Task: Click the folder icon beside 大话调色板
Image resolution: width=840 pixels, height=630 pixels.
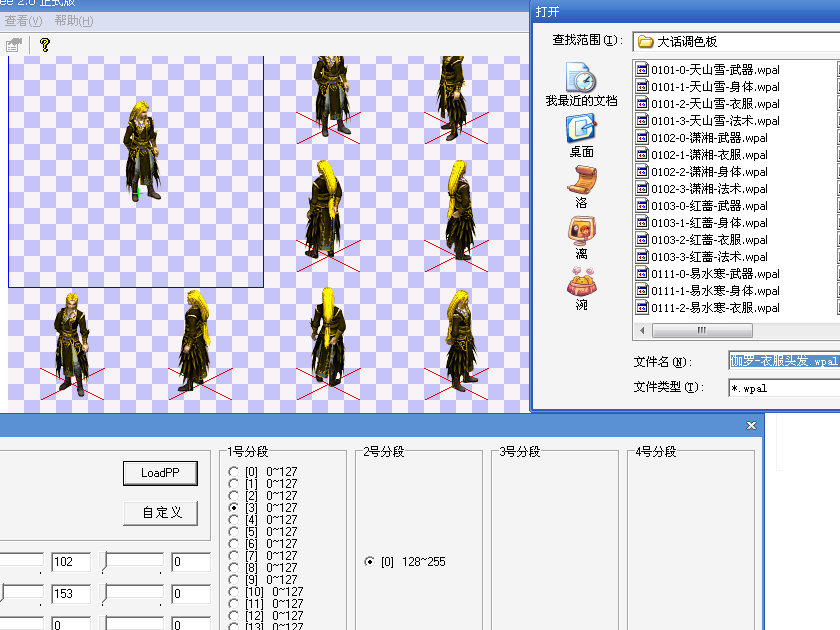Action: coord(646,41)
